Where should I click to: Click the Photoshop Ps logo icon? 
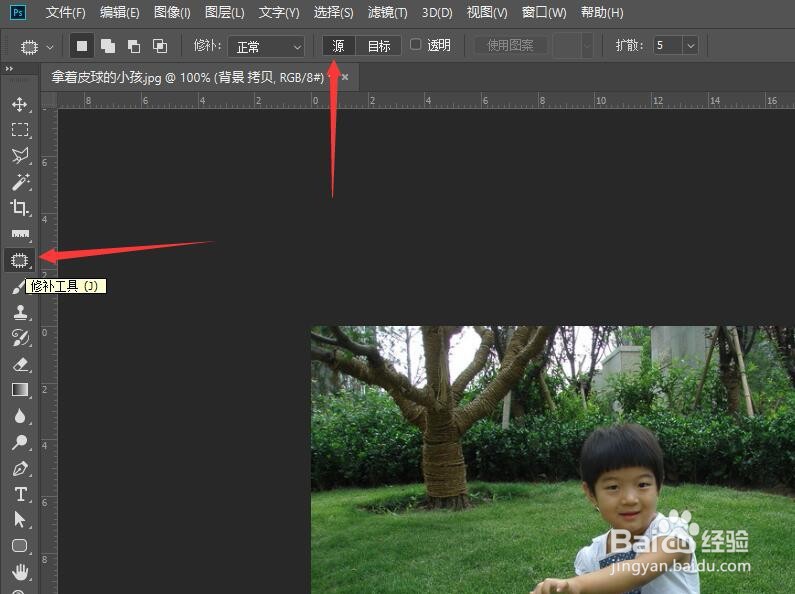(x=18, y=12)
